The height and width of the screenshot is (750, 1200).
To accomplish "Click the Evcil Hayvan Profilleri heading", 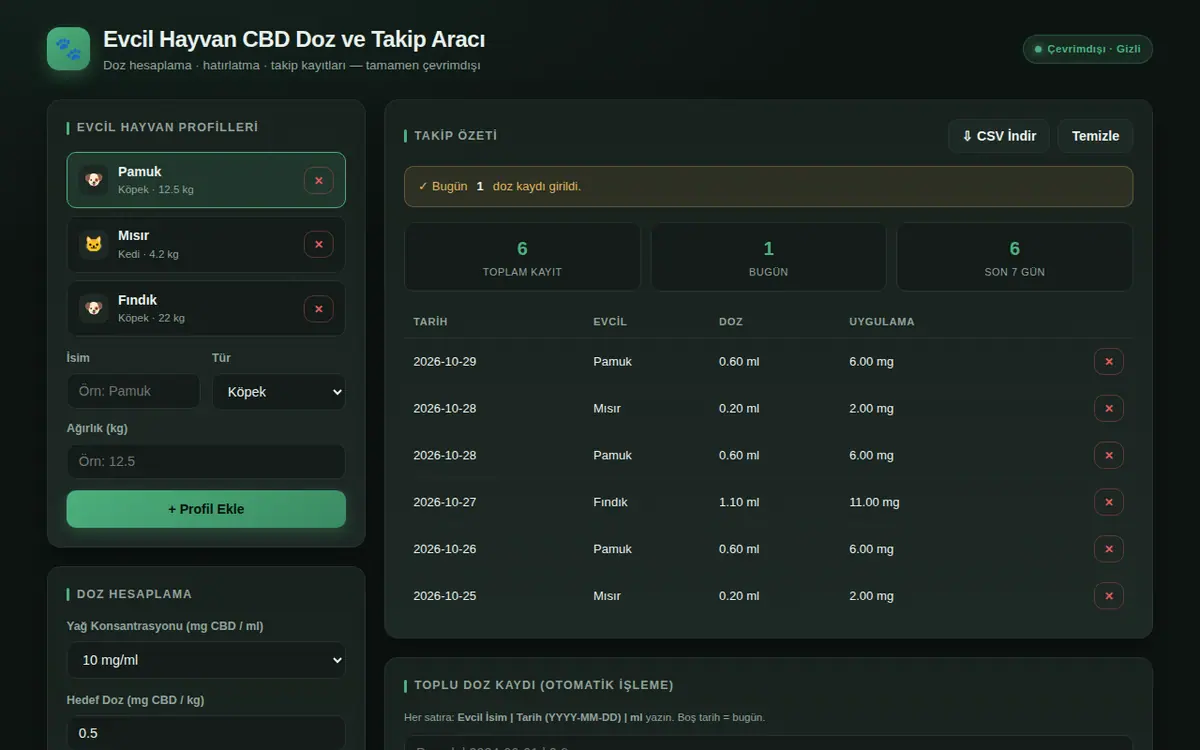I will (x=167, y=127).
